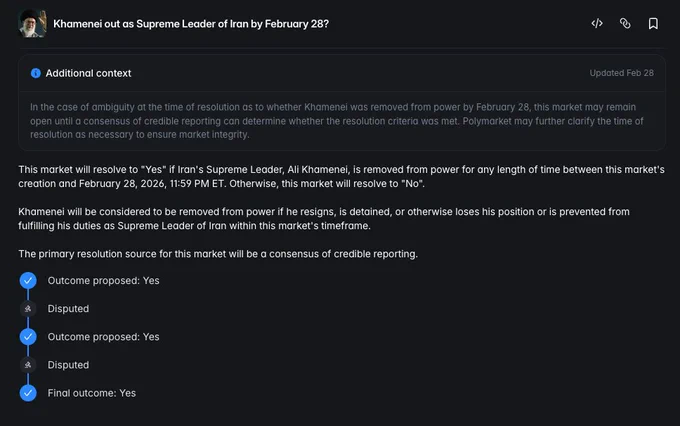Click the first Outcome proposed checkmark icon
The width and height of the screenshot is (680, 426).
[28, 281]
